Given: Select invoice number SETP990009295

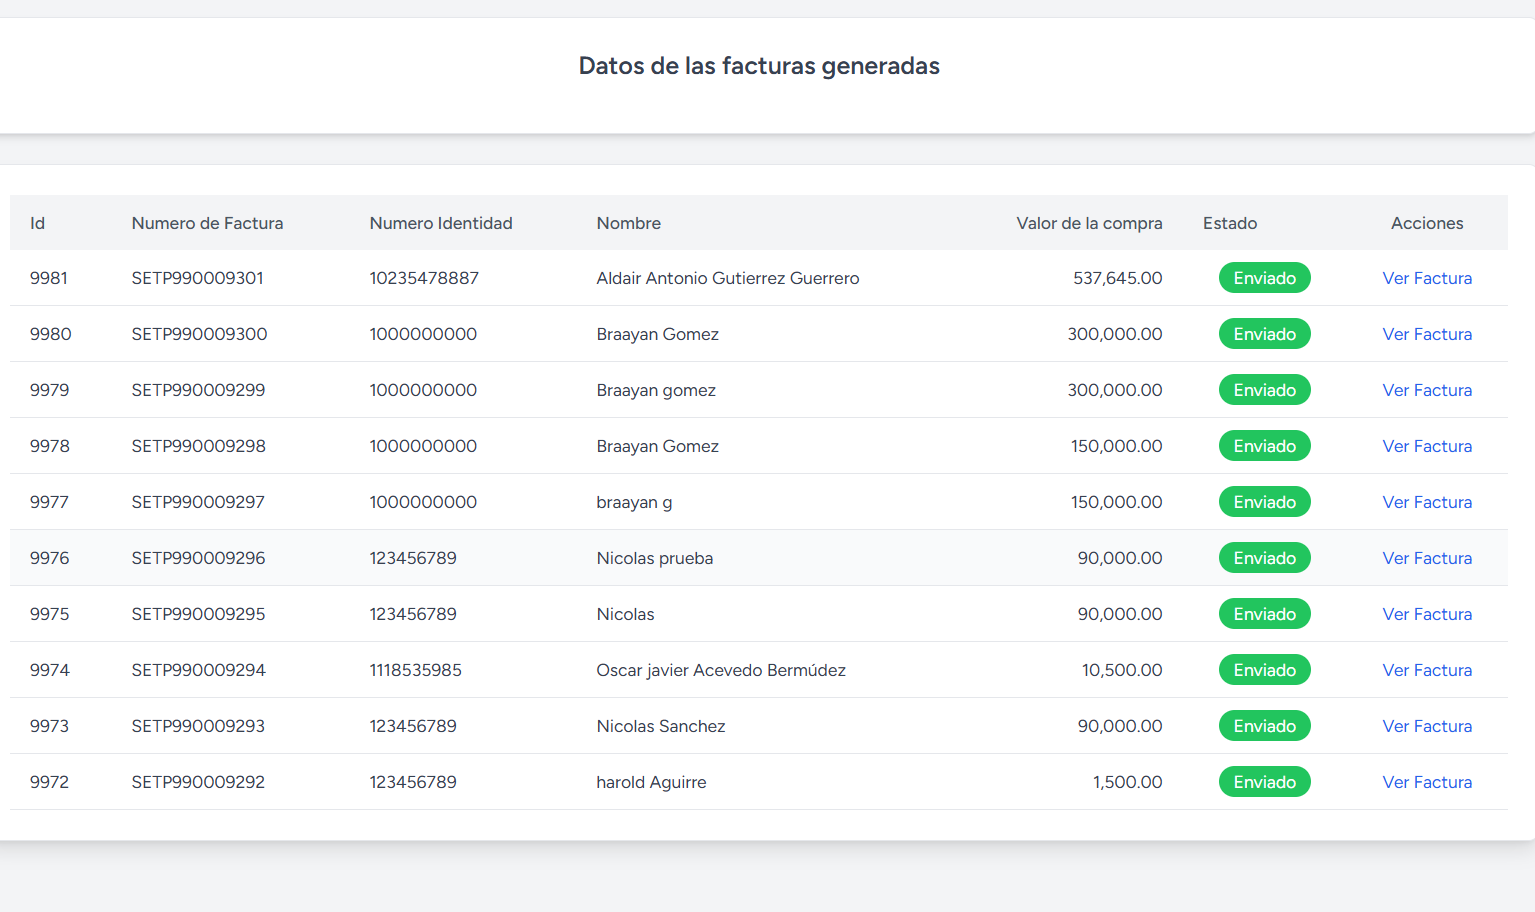Looking at the screenshot, I should tap(199, 614).
